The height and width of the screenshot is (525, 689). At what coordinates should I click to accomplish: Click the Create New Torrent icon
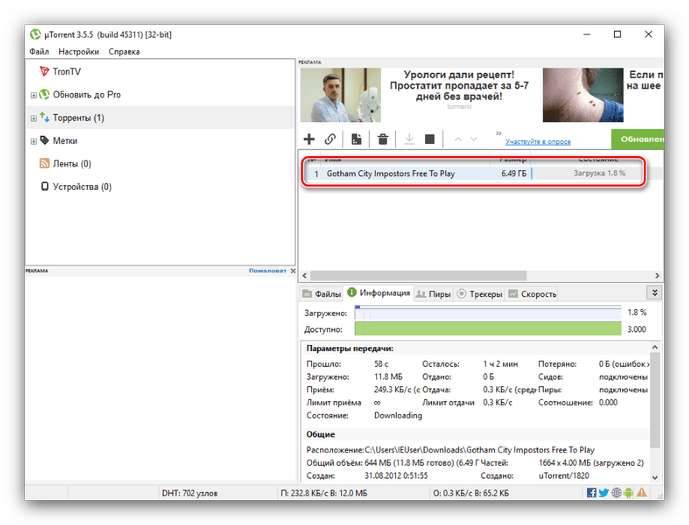pyautogui.click(x=356, y=139)
